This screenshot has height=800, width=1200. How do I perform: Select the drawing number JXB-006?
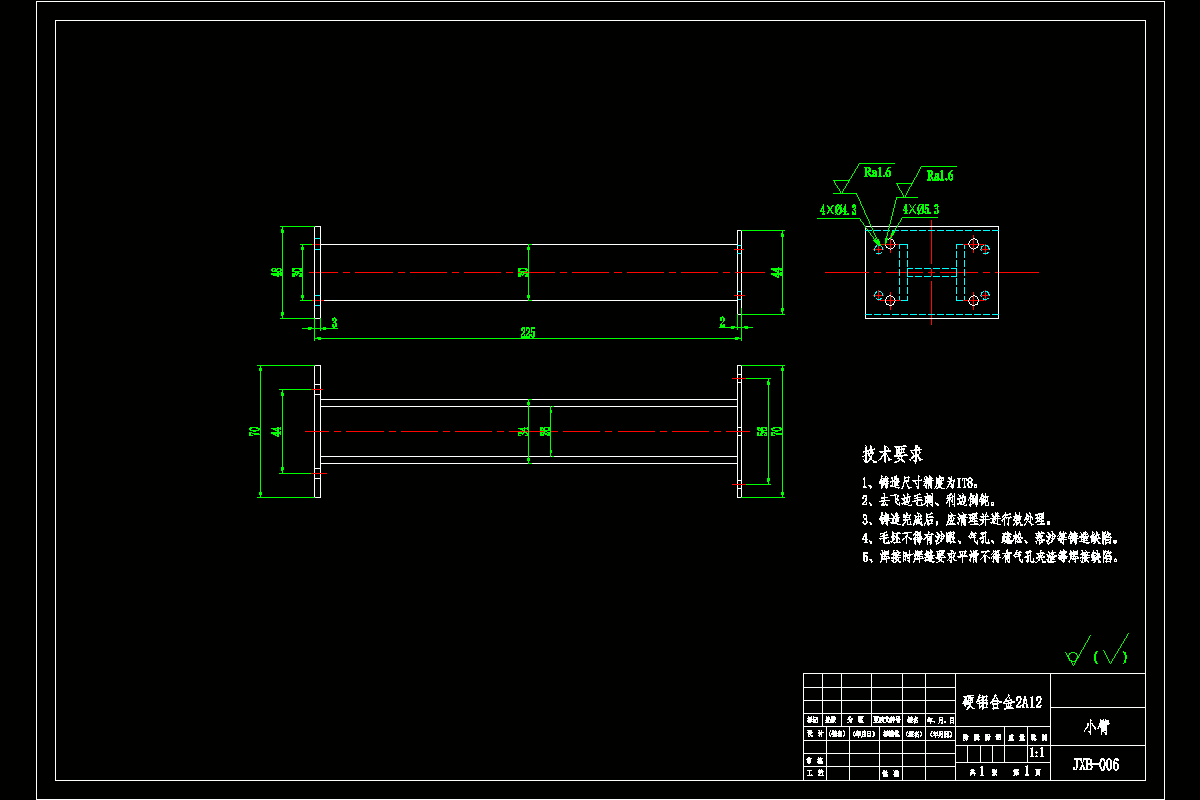[x=1096, y=765]
